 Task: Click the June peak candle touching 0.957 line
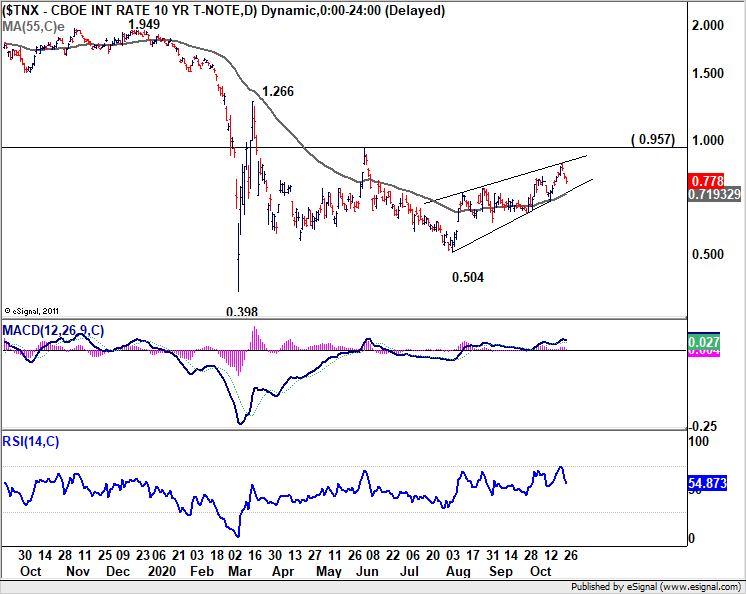pos(365,156)
